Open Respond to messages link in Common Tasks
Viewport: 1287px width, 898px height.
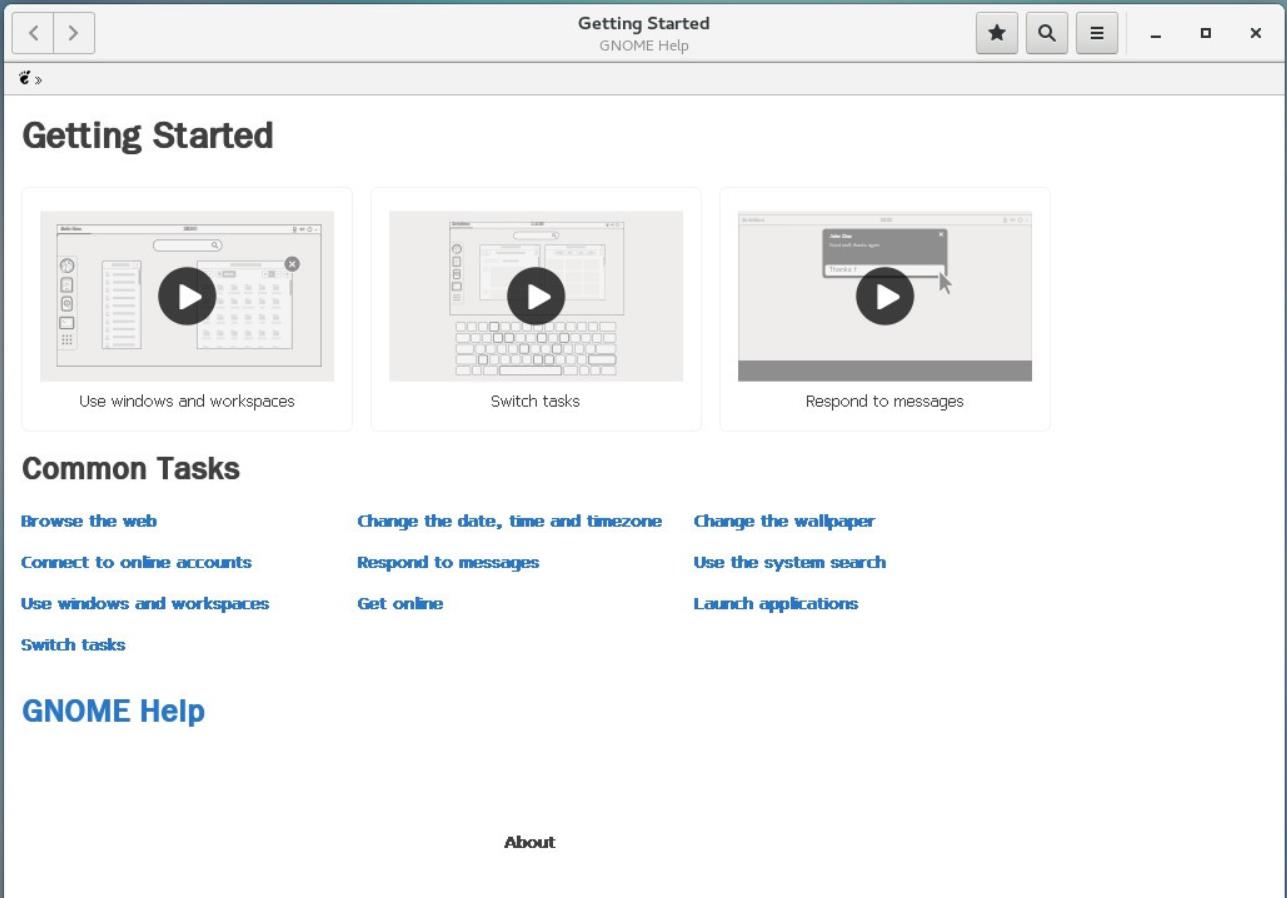tap(448, 562)
